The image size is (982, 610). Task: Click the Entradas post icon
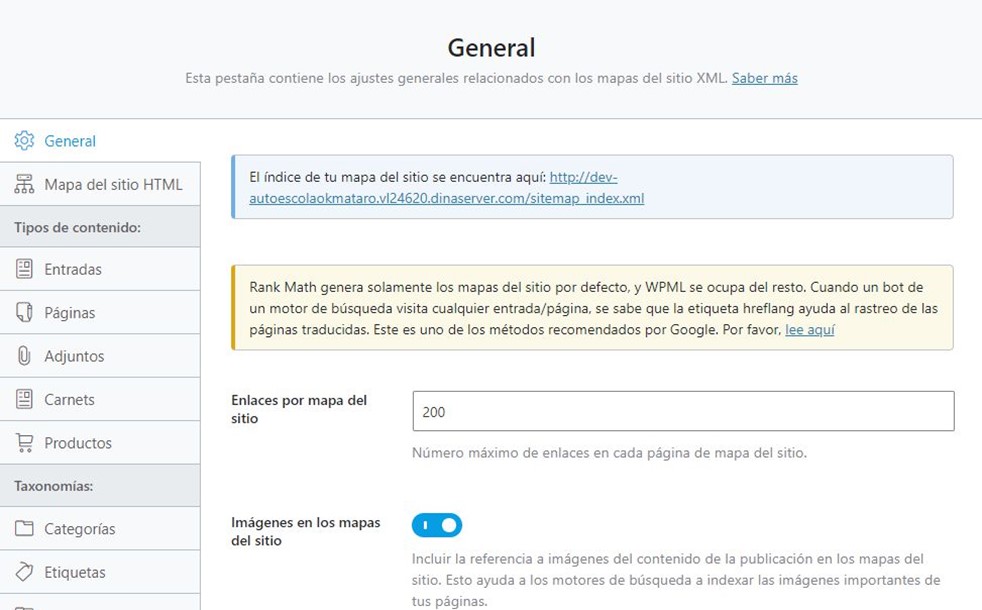click(24, 269)
